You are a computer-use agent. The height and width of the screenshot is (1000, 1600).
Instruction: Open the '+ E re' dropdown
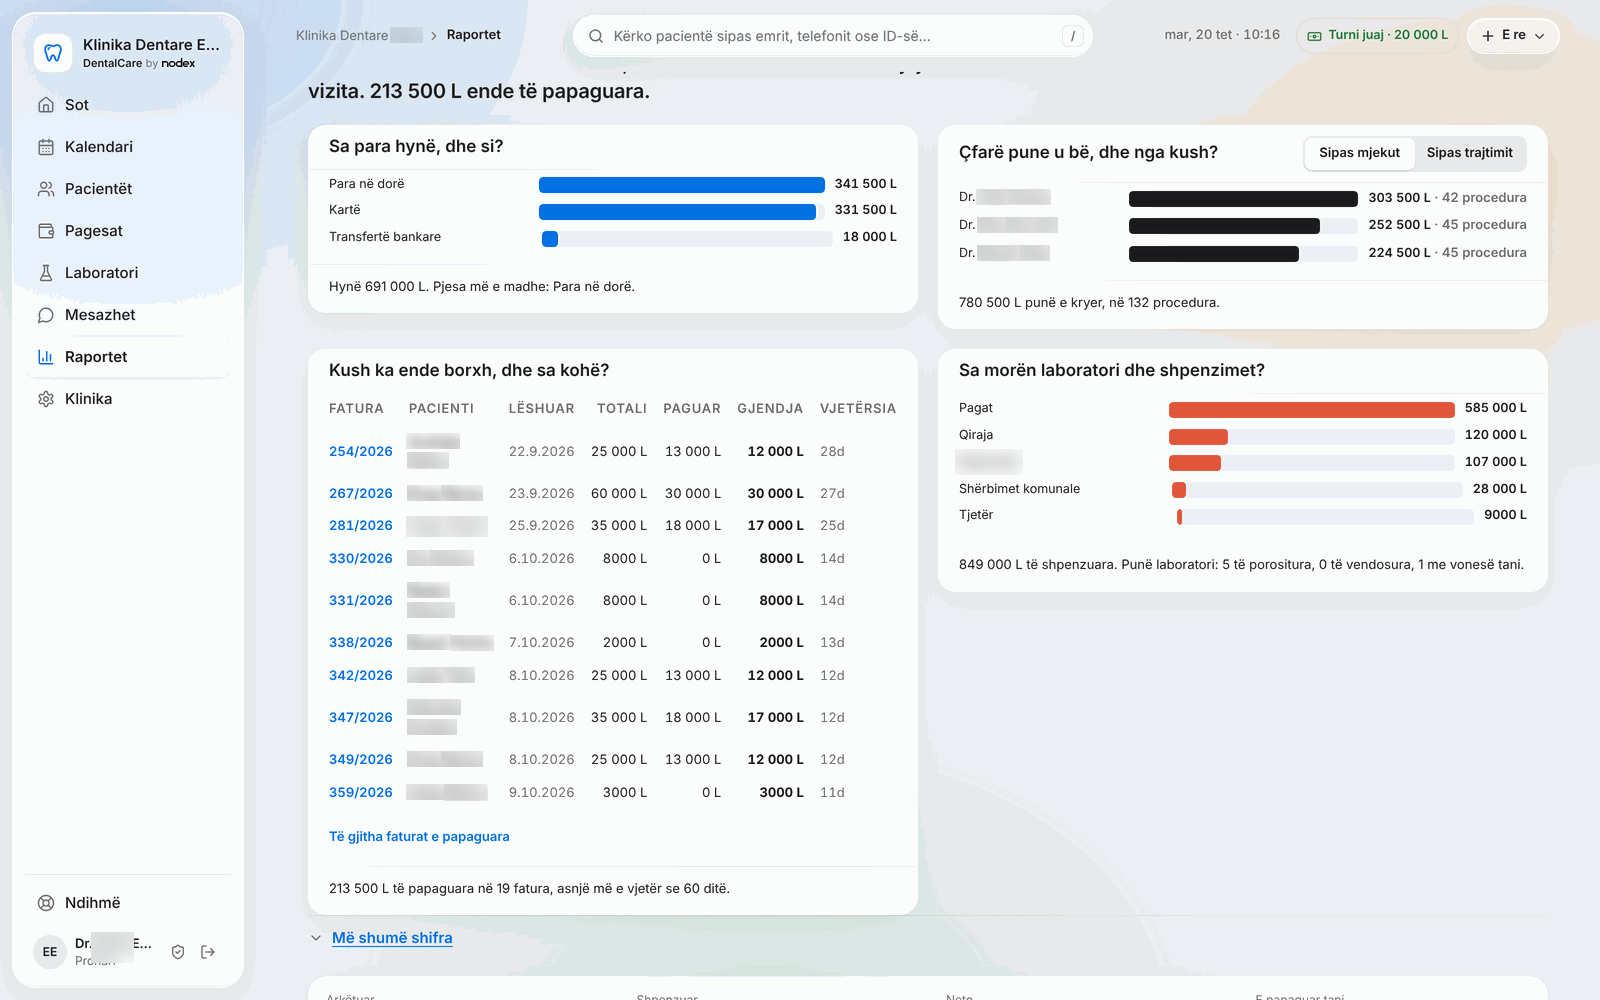pyautogui.click(x=1513, y=35)
